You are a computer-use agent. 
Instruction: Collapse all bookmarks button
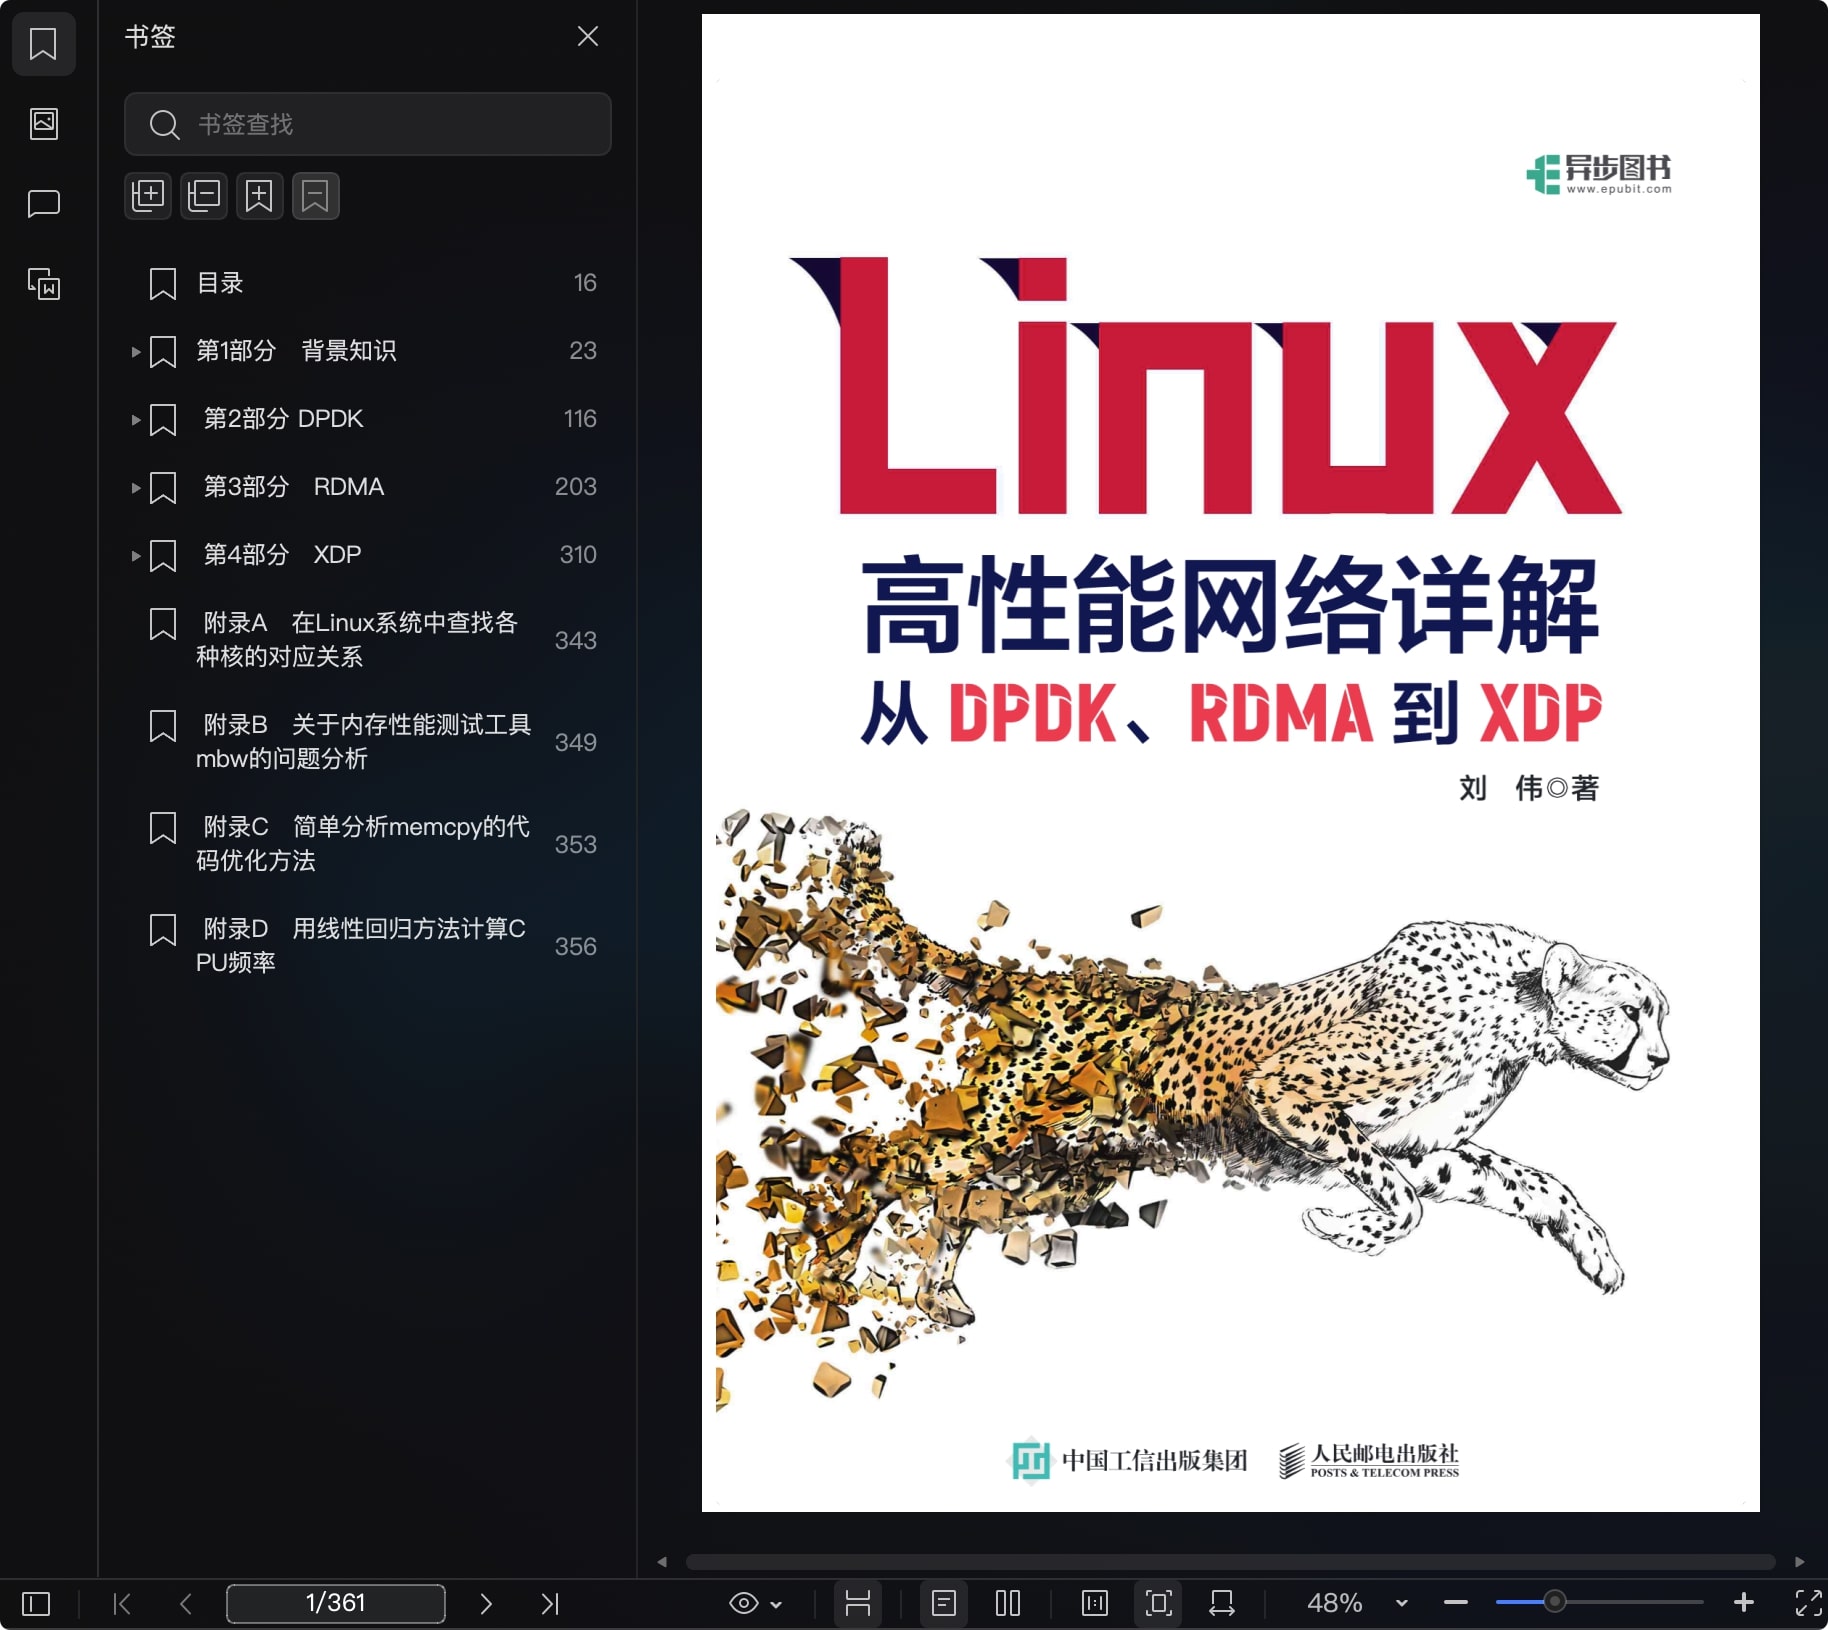pos(204,195)
